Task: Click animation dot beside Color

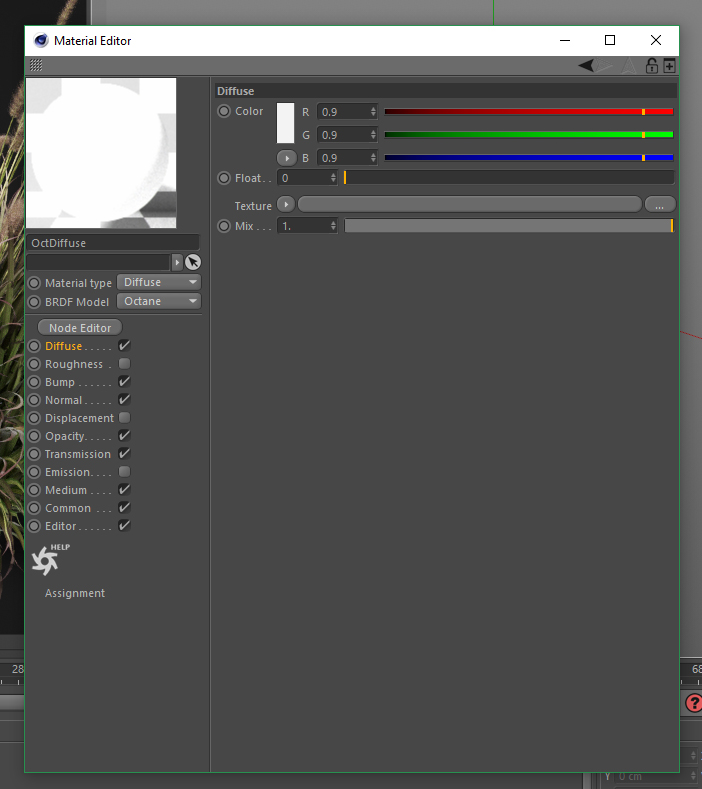Action: point(224,111)
